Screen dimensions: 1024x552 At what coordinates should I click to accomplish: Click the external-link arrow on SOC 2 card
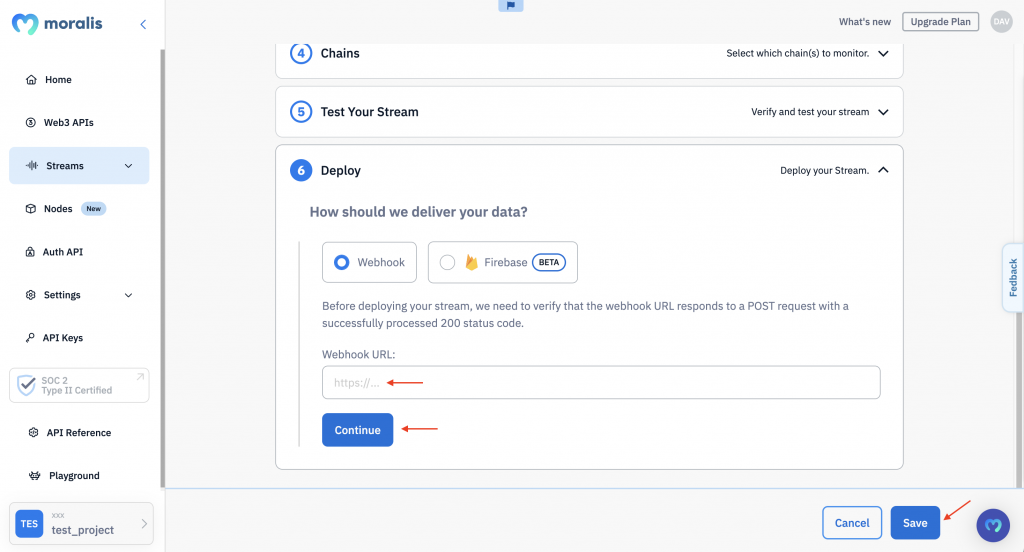pos(140,377)
